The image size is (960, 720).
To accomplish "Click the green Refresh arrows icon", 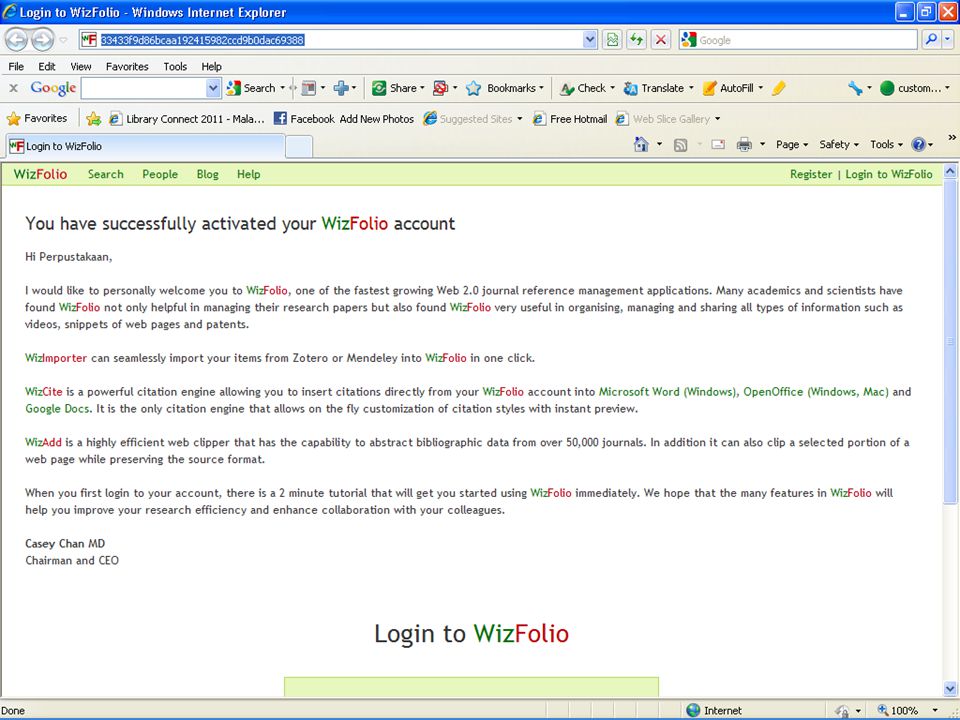I will (636, 40).
